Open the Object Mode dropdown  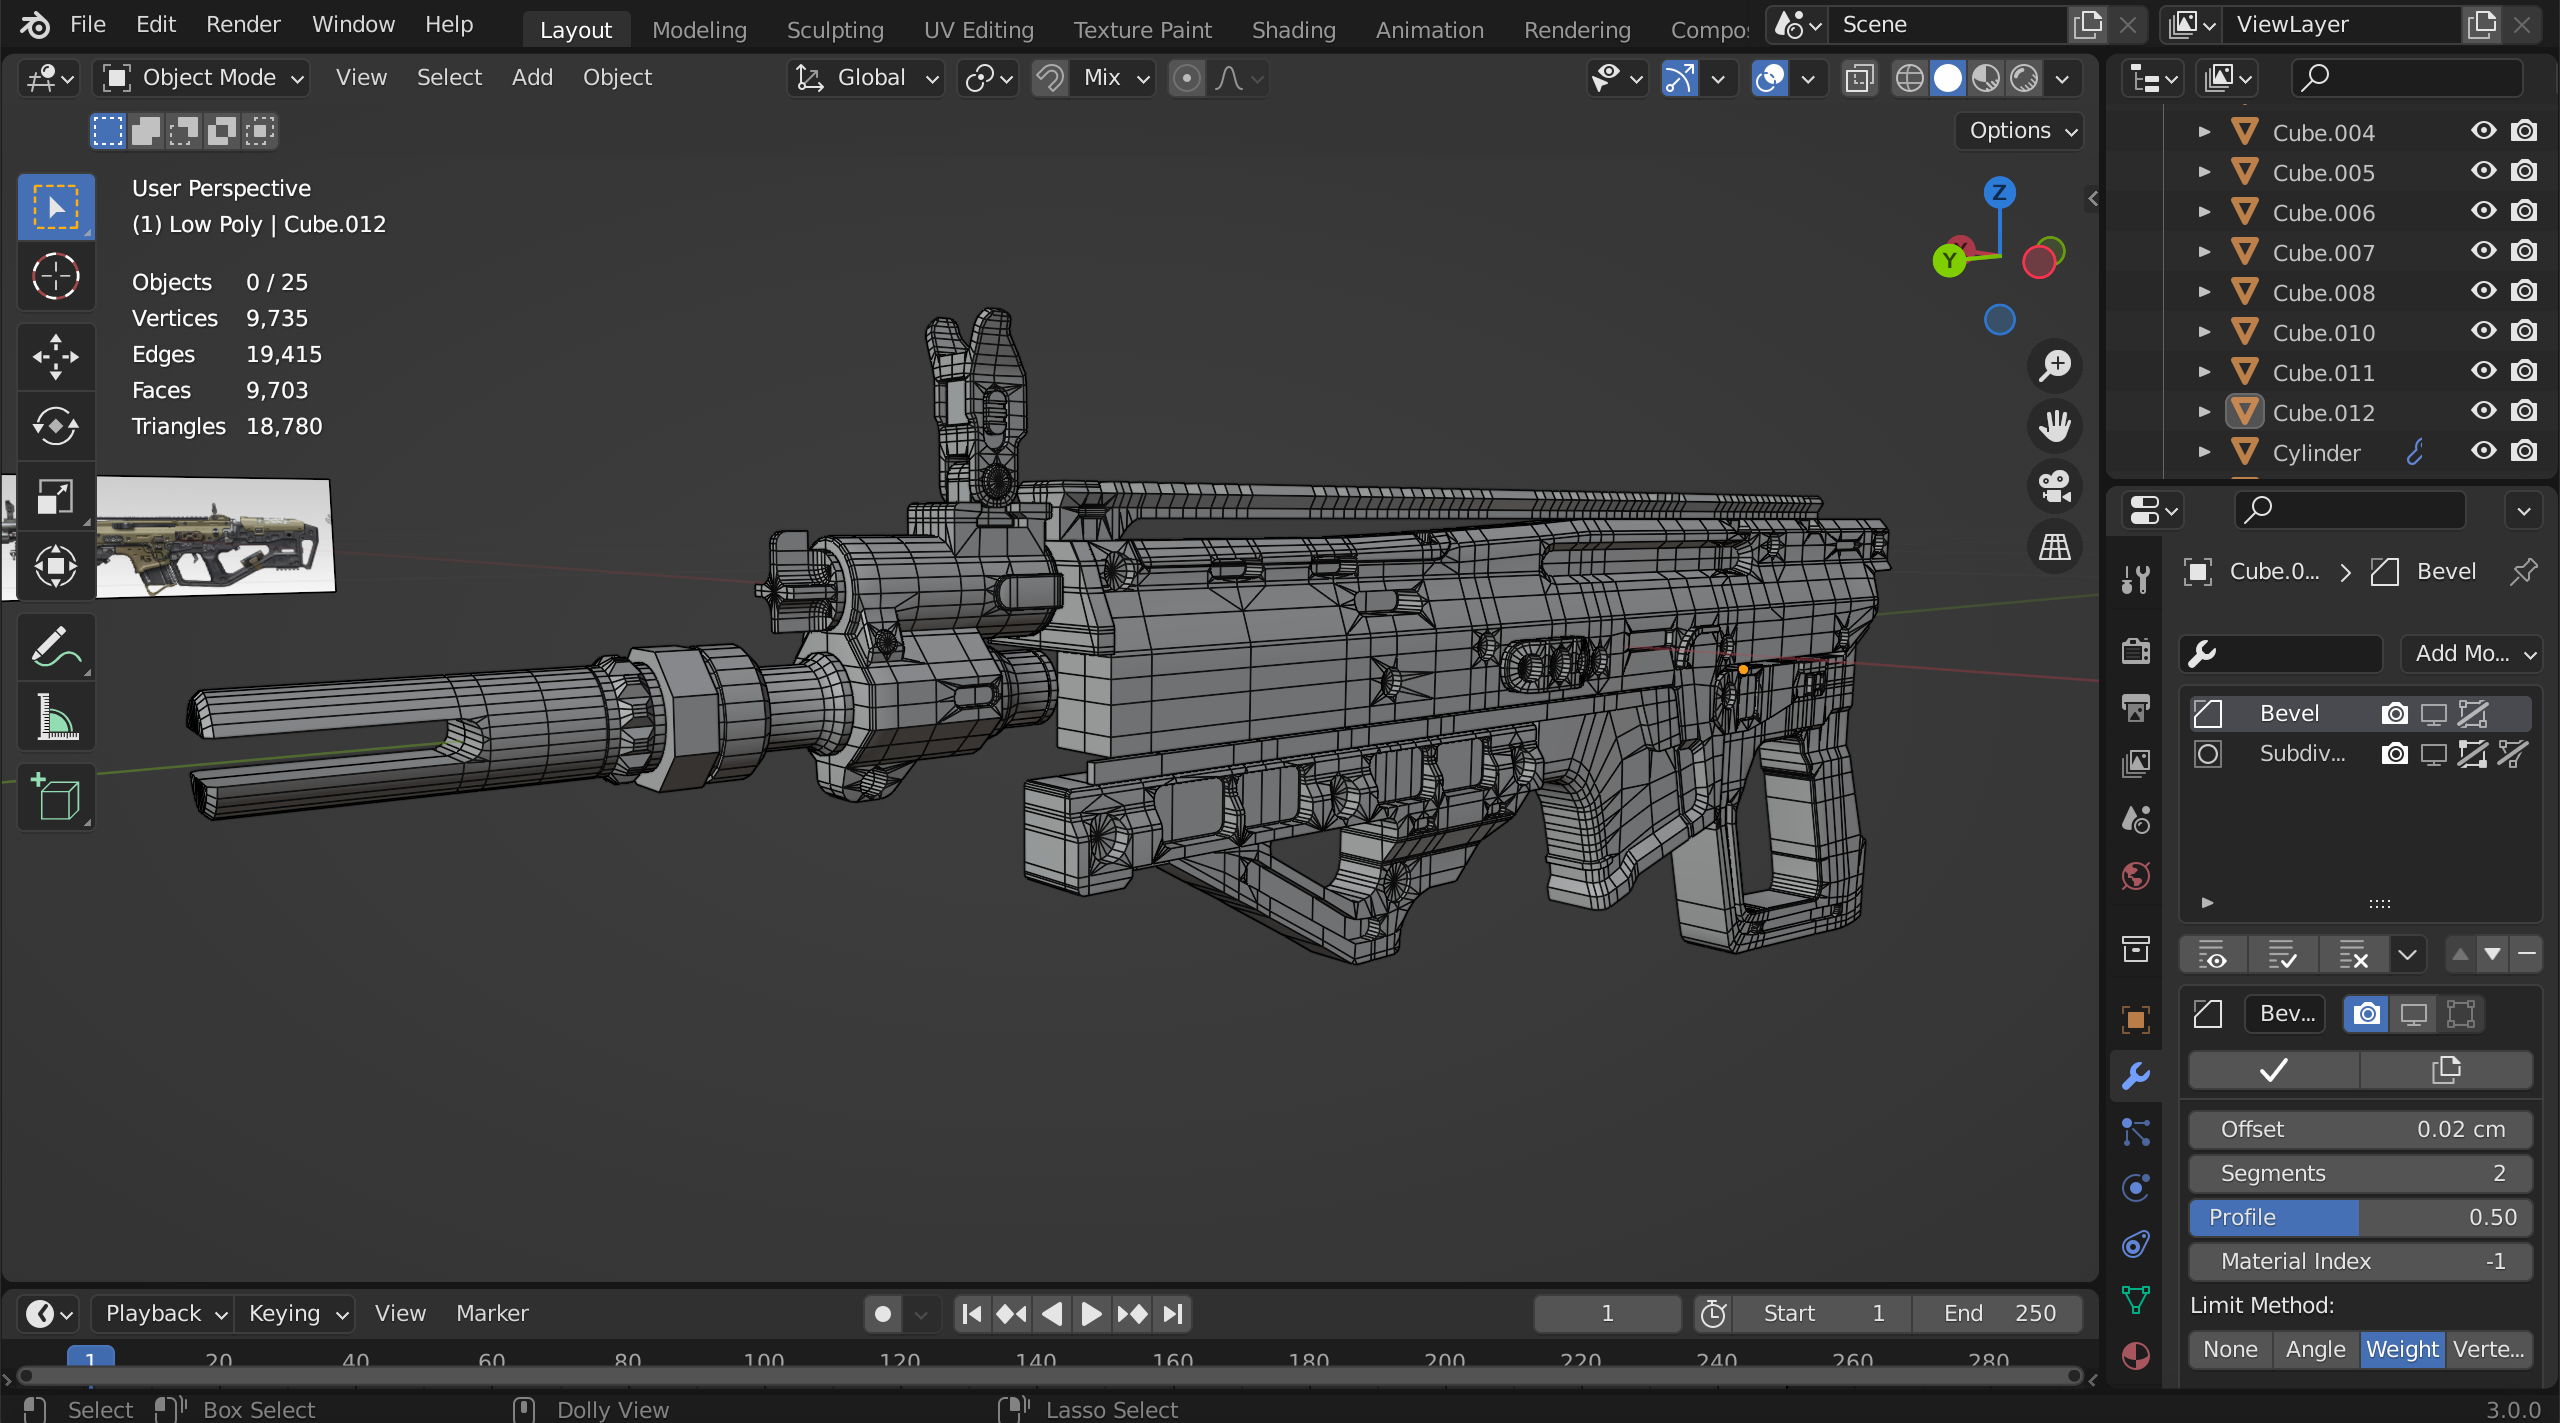[x=202, y=77]
